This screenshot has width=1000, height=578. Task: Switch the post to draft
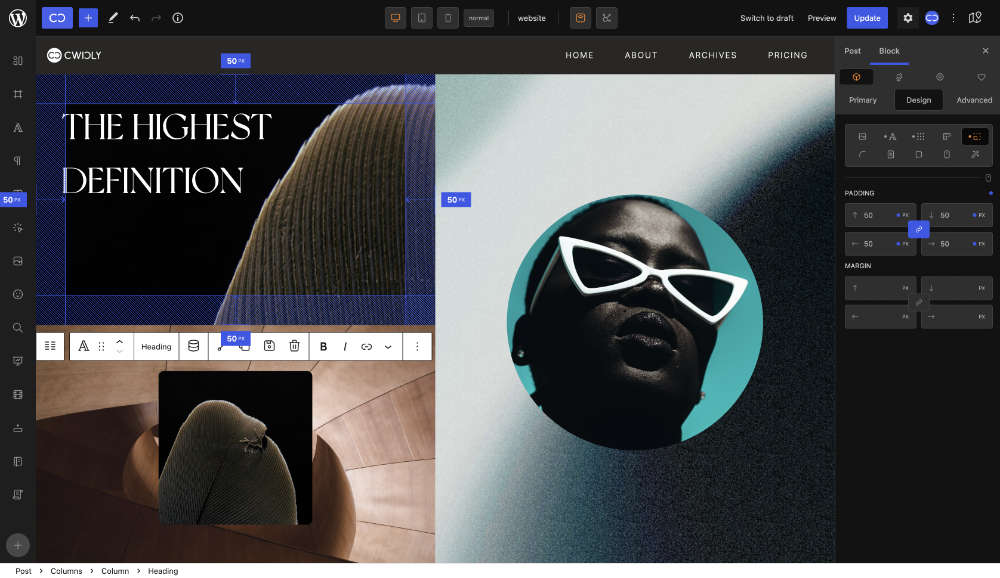767,18
